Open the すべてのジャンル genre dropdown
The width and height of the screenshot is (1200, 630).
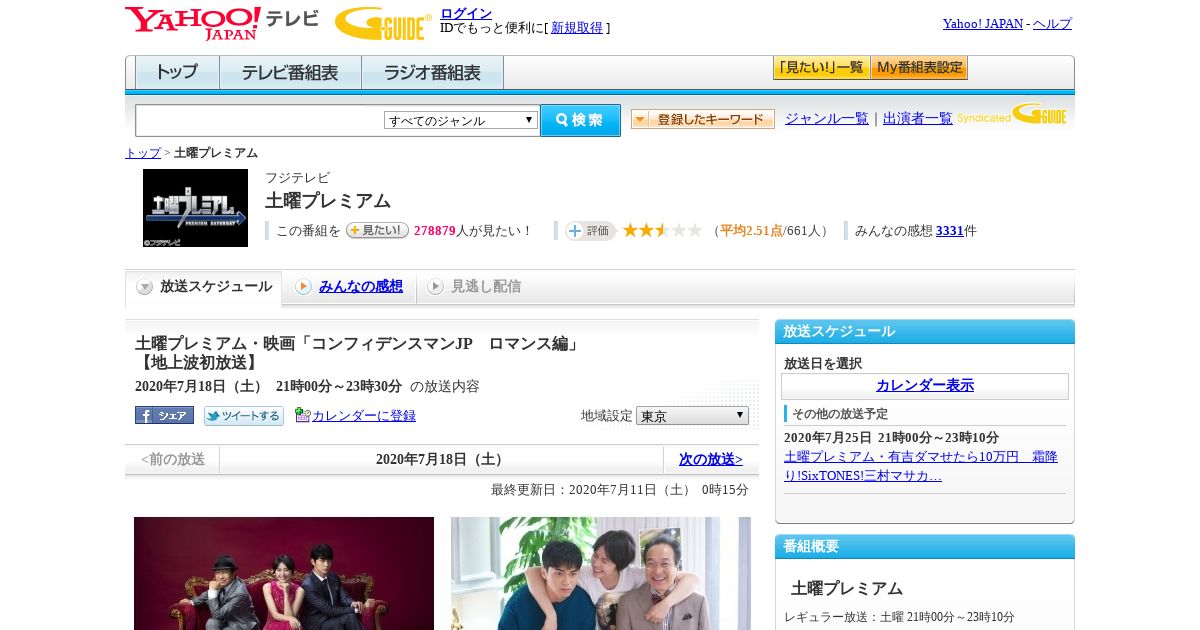tap(461, 120)
